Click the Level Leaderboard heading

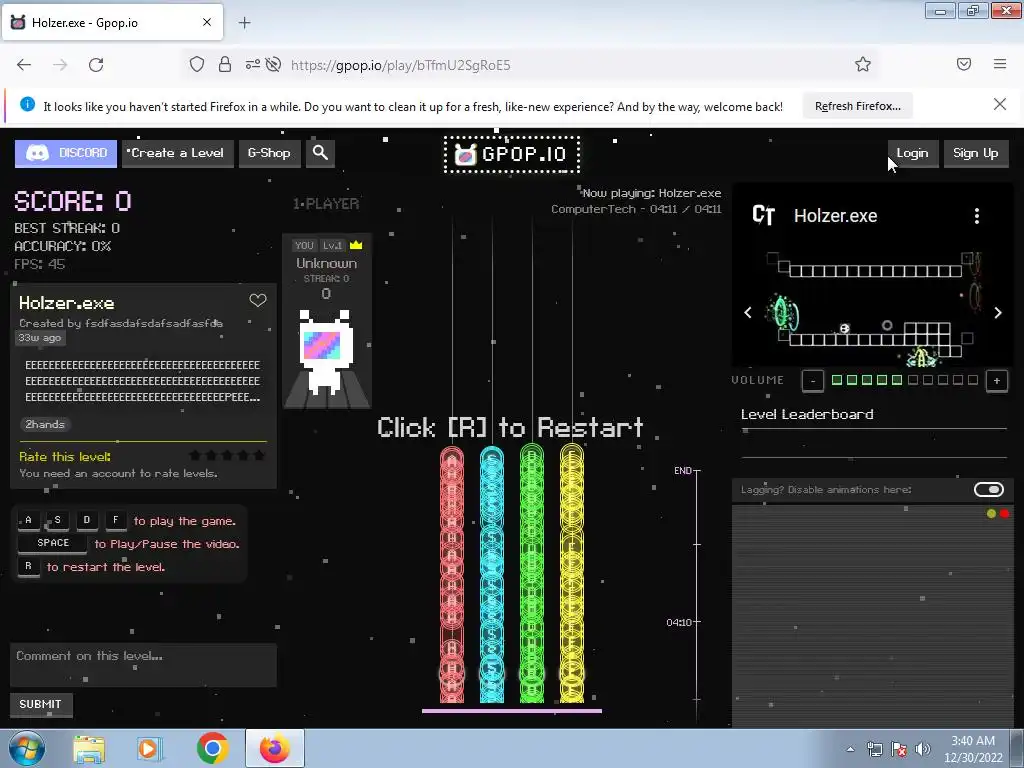click(x=807, y=415)
